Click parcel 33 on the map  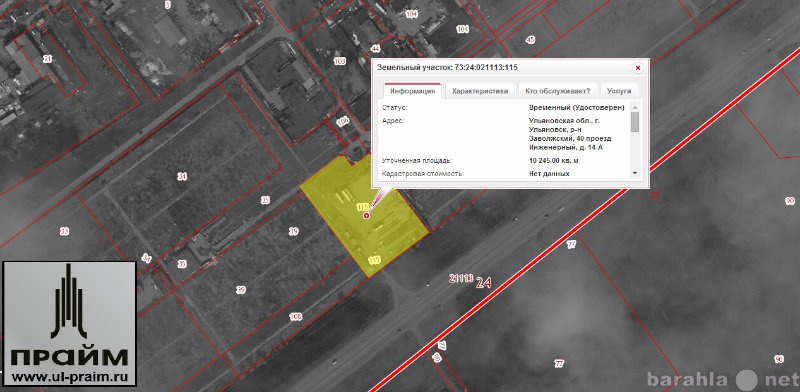(x=64, y=232)
